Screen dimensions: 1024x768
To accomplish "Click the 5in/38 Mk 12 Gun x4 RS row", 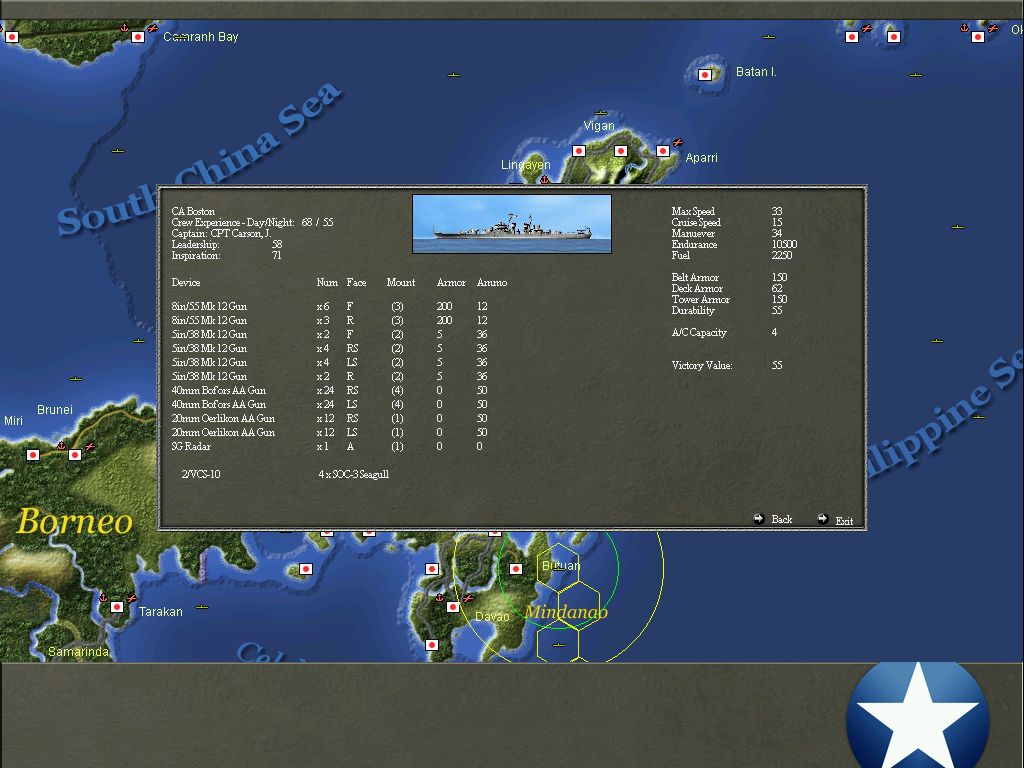I will (330, 348).
